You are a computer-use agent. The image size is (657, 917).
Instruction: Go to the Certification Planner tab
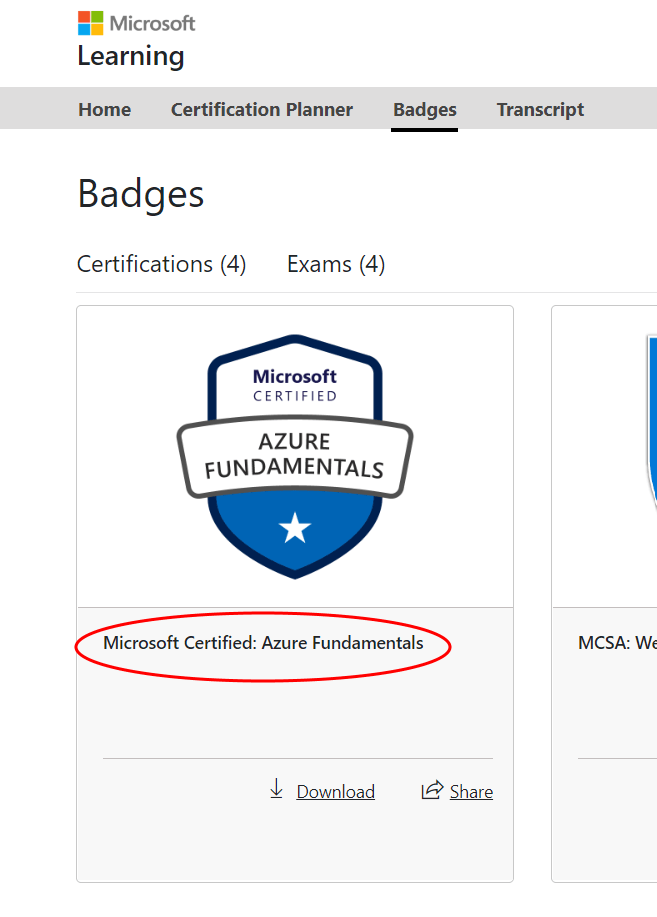tap(262, 109)
